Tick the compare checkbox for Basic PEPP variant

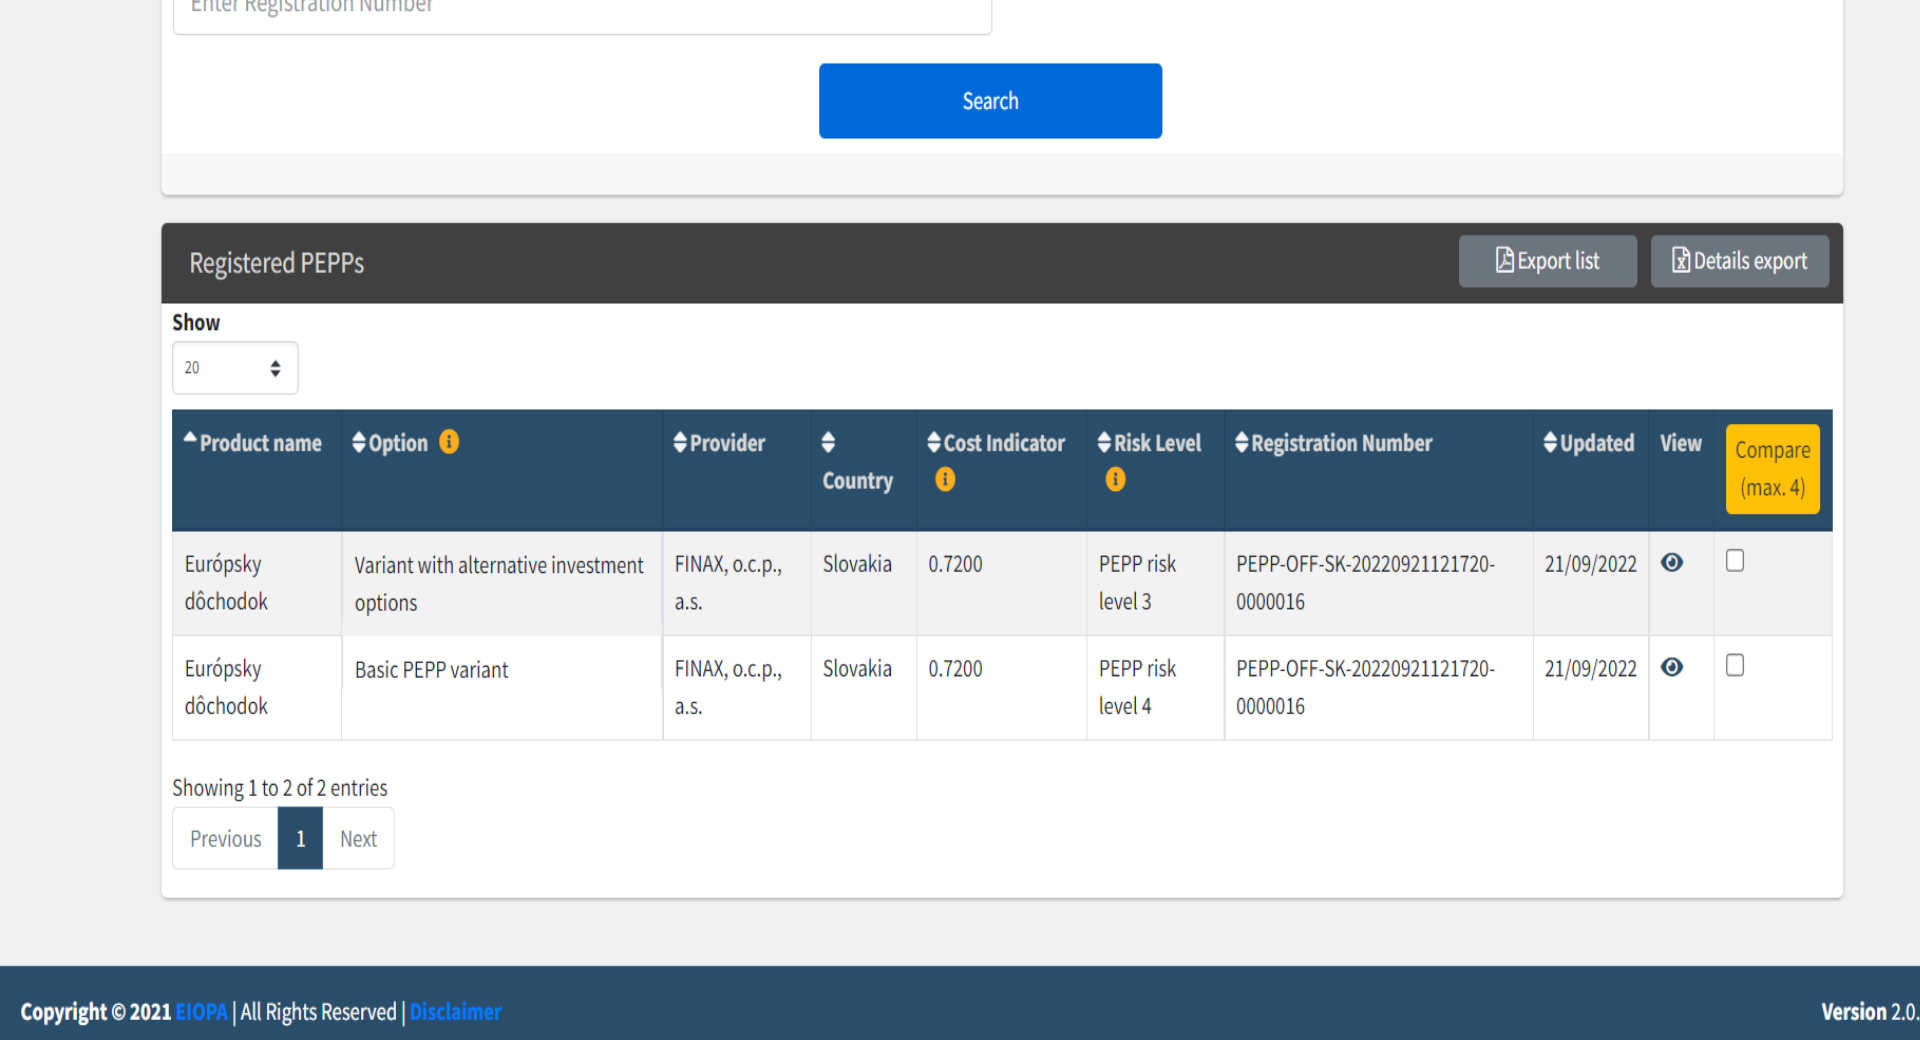point(1735,665)
